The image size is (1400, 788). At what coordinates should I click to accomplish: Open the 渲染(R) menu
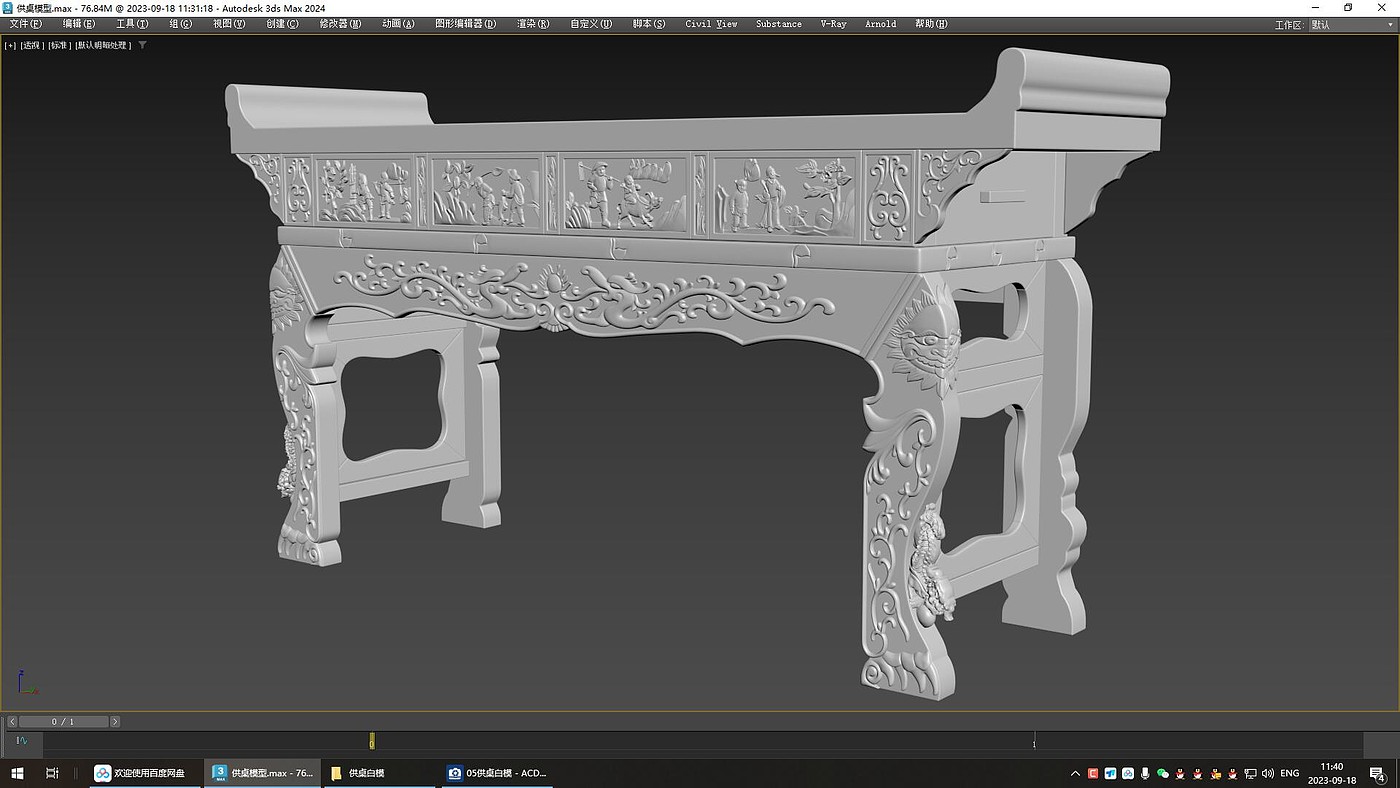[532, 24]
